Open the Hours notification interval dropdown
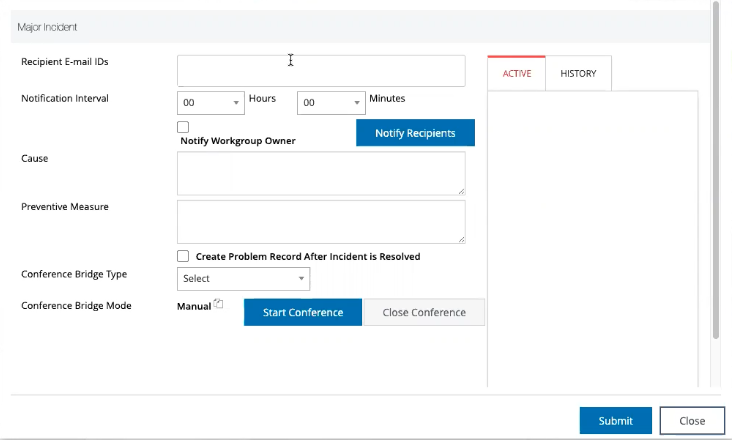732x440 pixels. (x=211, y=102)
